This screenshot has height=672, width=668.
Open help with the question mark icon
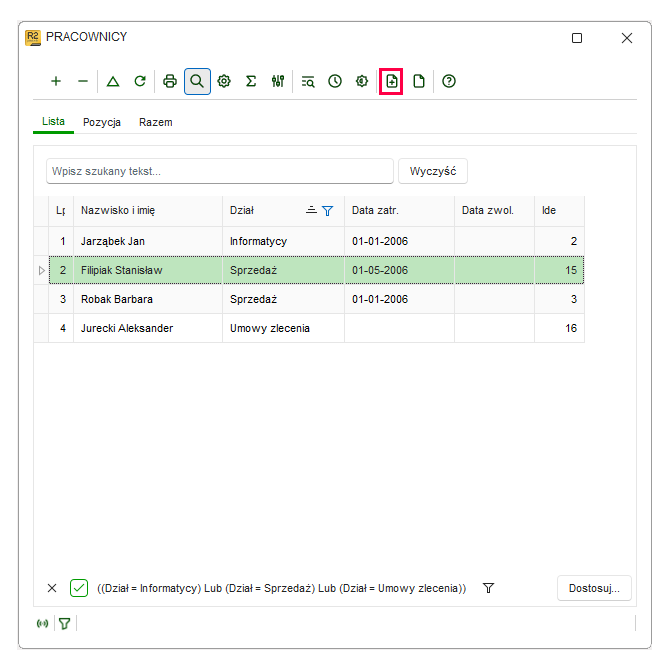(449, 81)
